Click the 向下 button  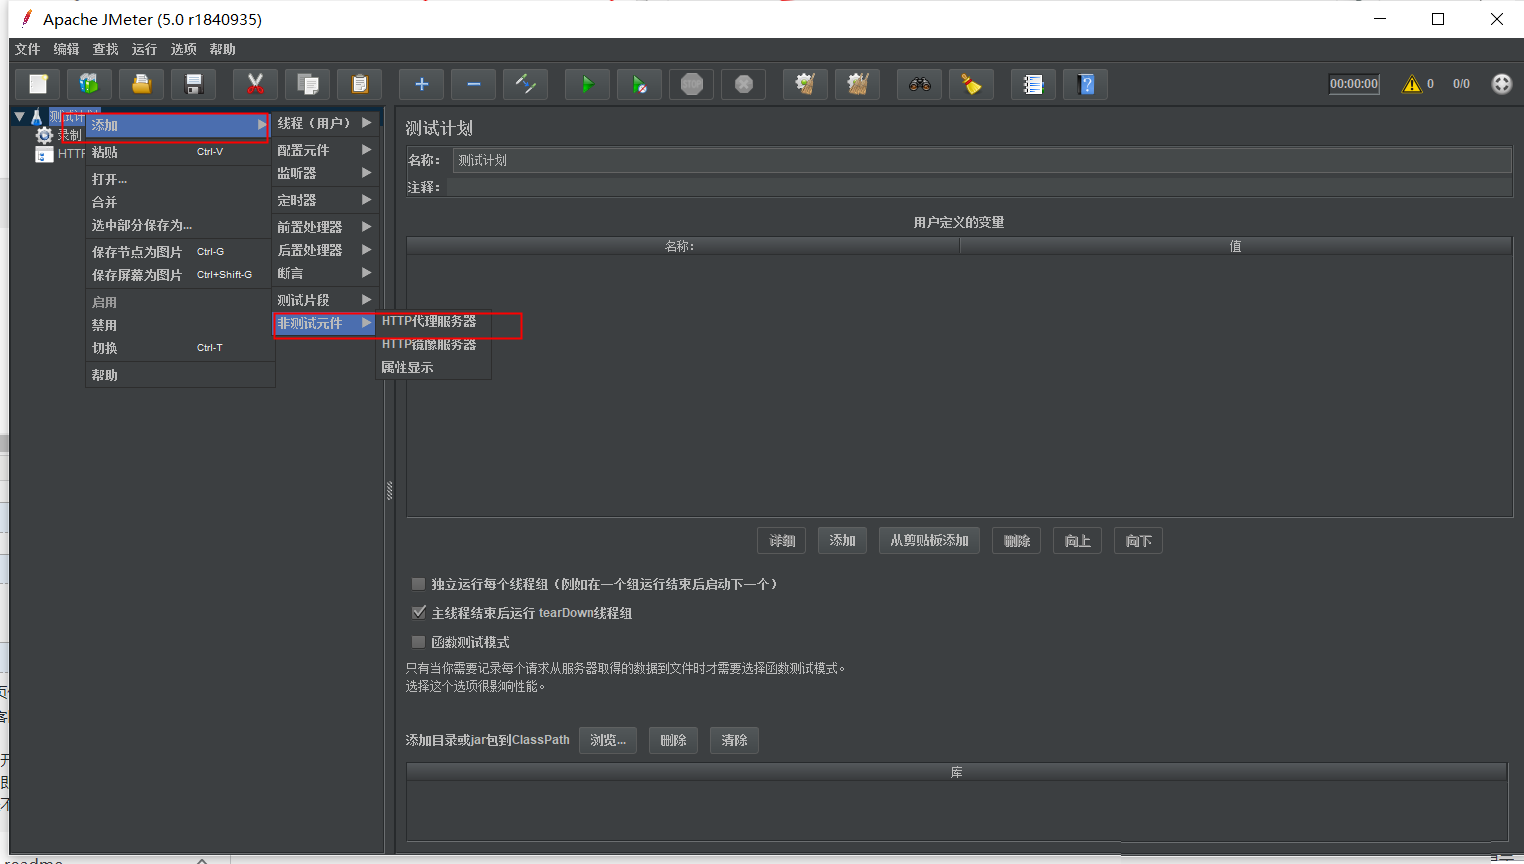[1138, 541]
